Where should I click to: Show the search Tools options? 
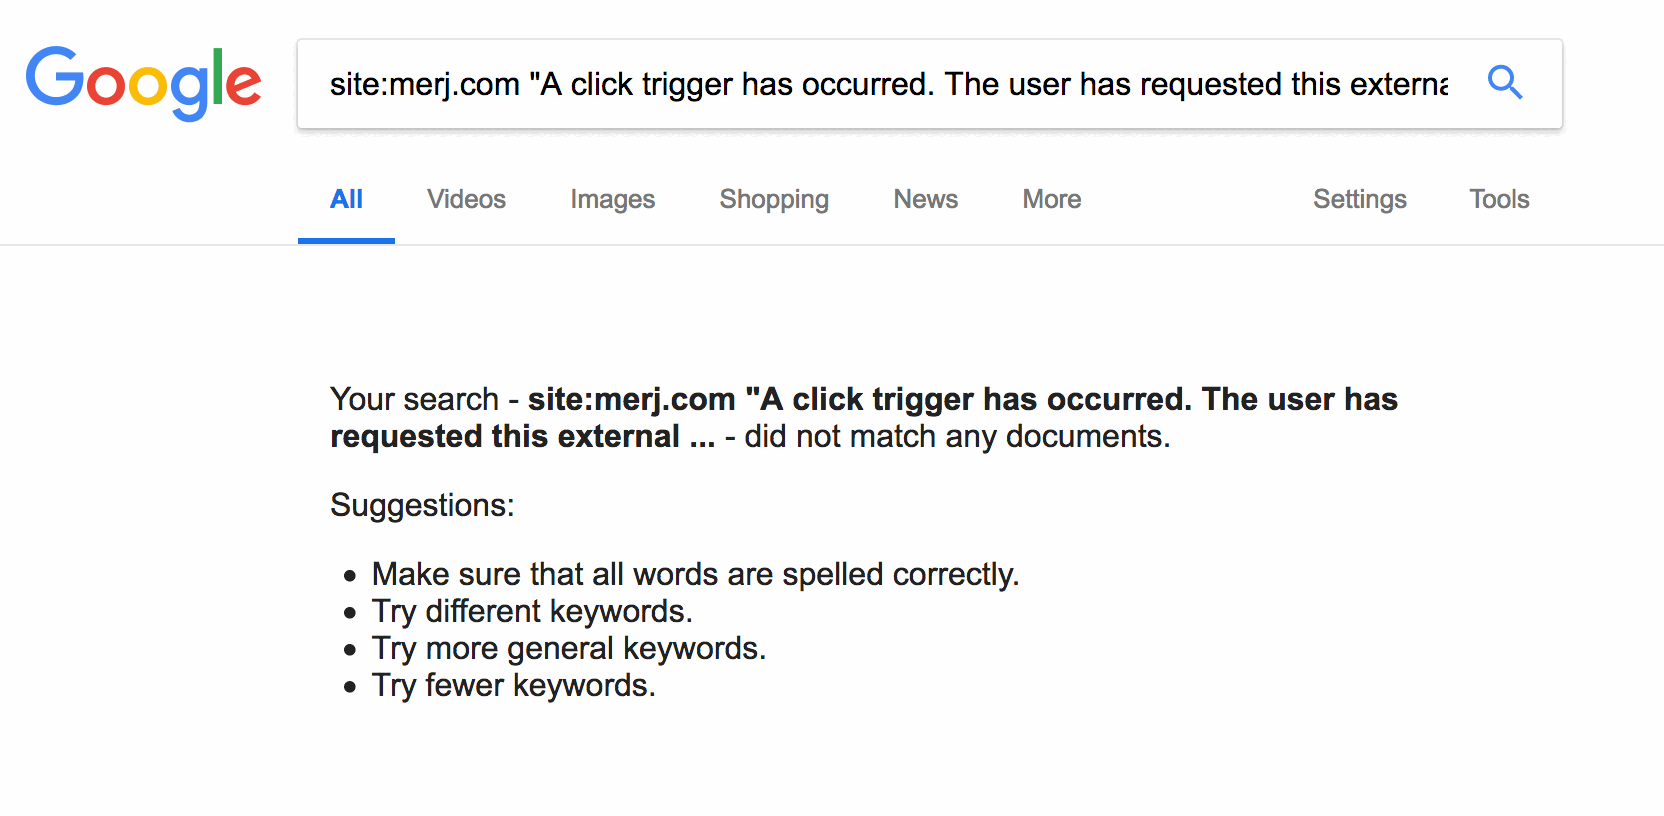point(1499,199)
